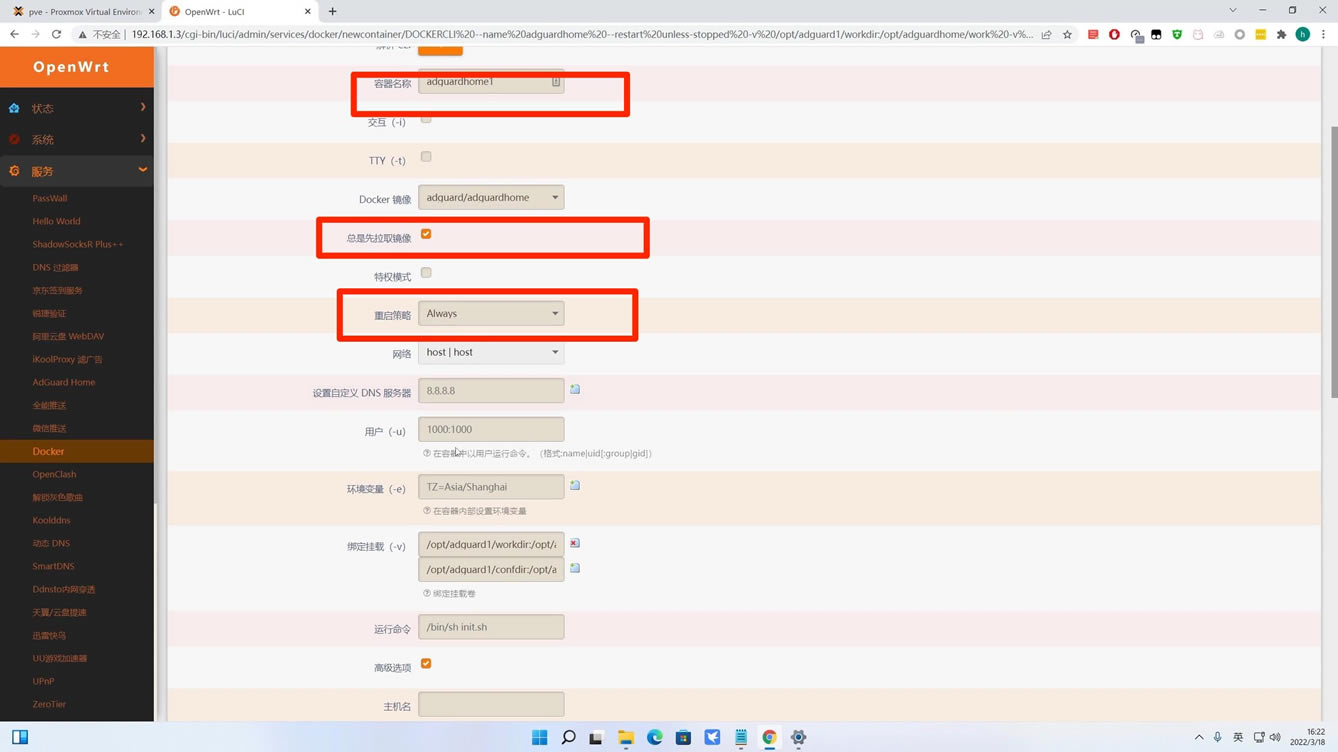Open the Docker image adguard/adguardhome dropdown
The height and width of the screenshot is (752, 1338).
[491, 197]
